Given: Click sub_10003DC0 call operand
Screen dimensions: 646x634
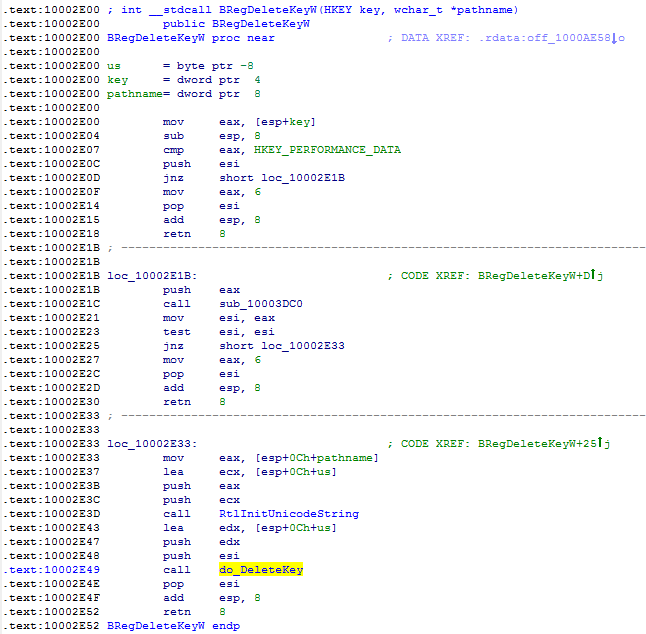Looking at the screenshot, I should [x=261, y=304].
